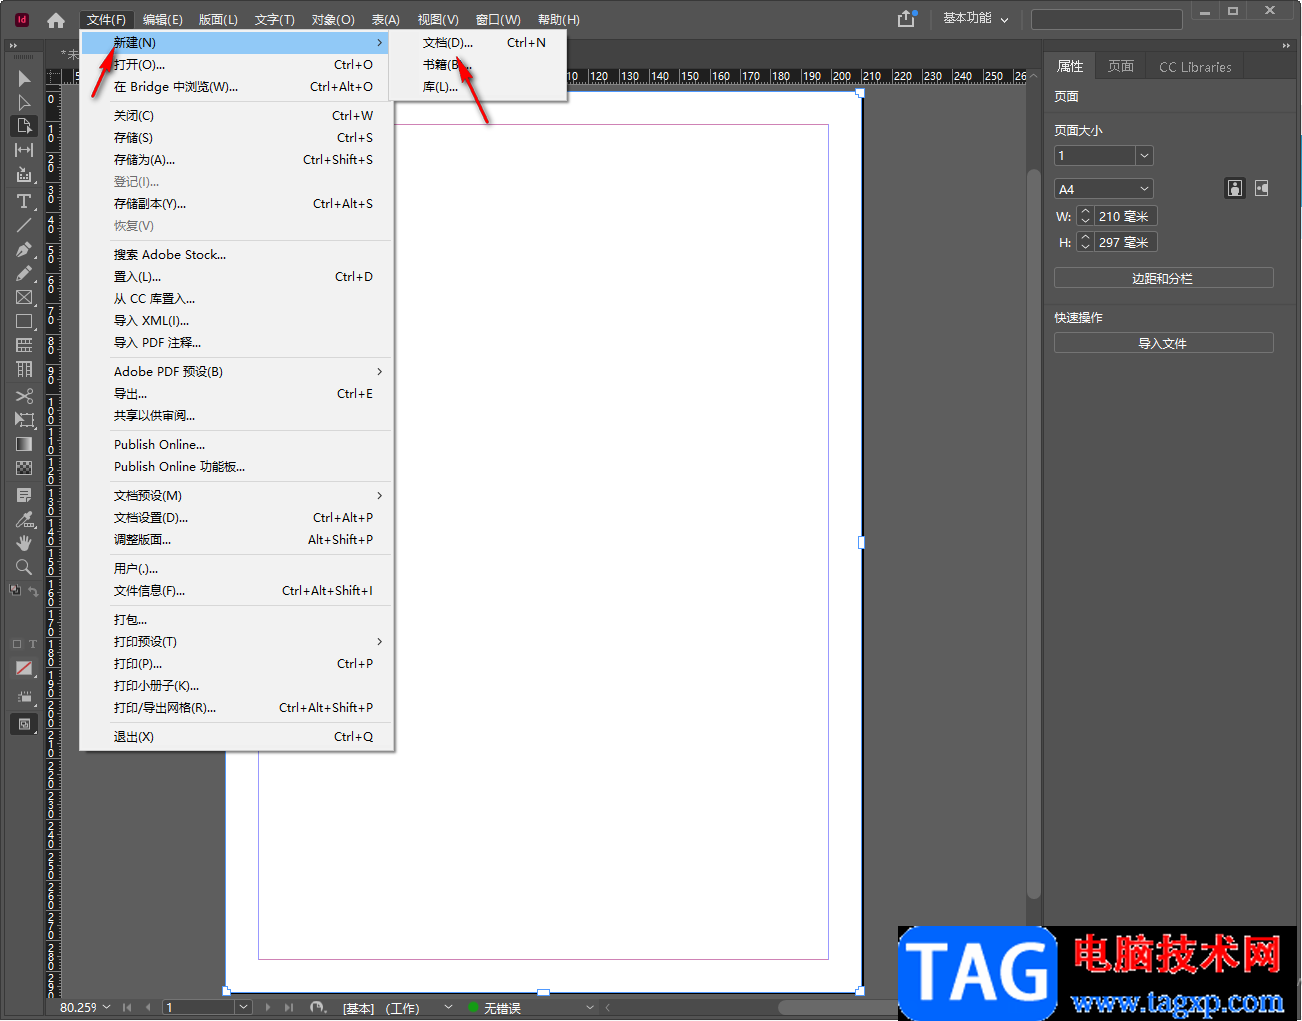Click the height stepper for 297 毫米
This screenshot has height=1021, width=1302.
(1086, 242)
